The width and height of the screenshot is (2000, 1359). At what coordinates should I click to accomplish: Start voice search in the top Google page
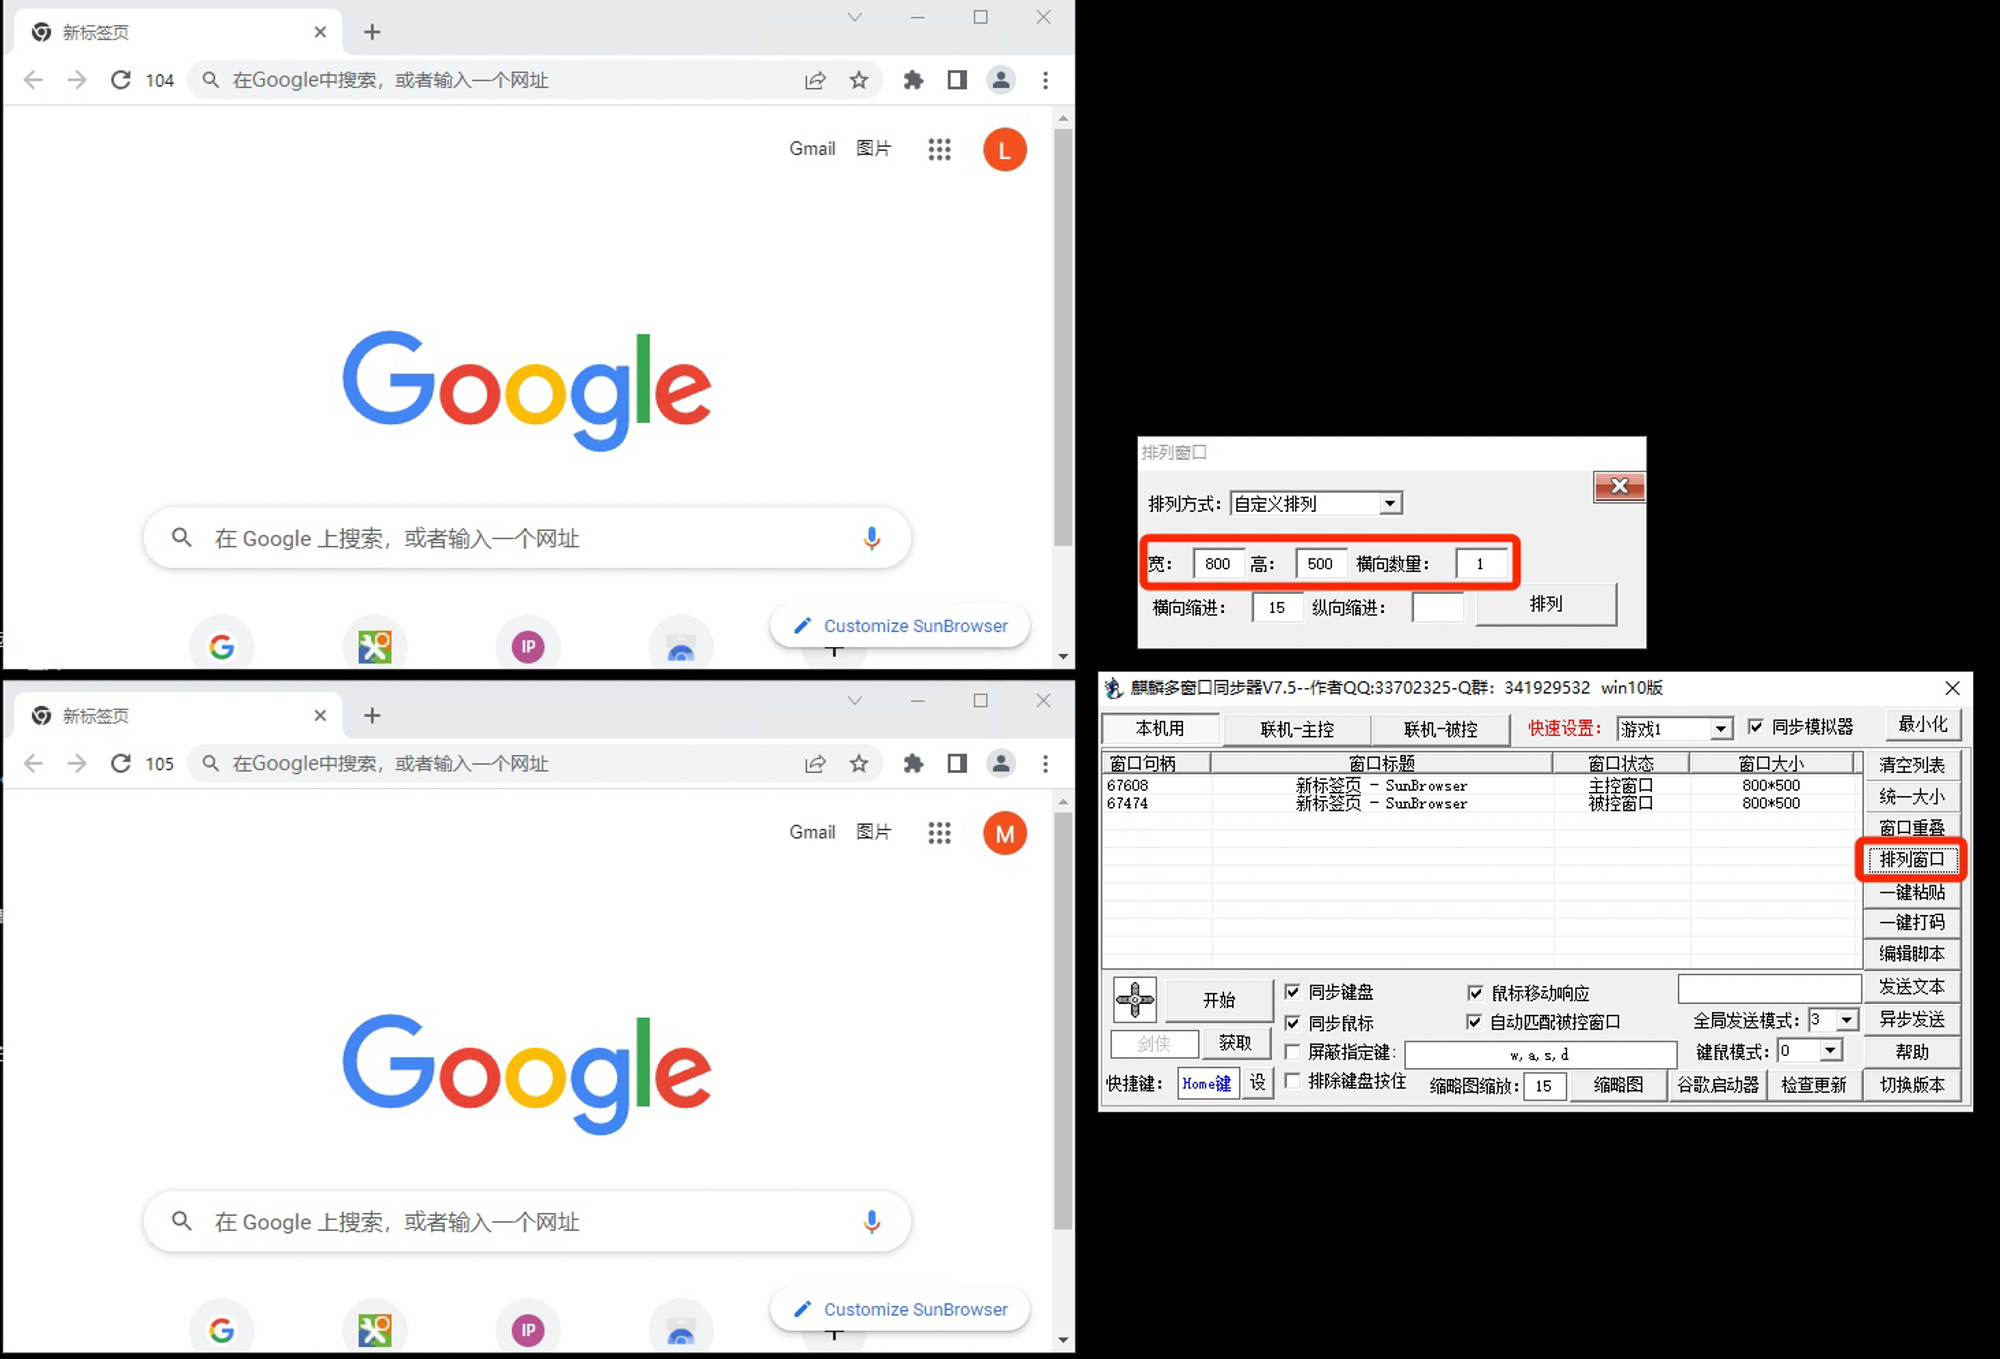click(872, 538)
